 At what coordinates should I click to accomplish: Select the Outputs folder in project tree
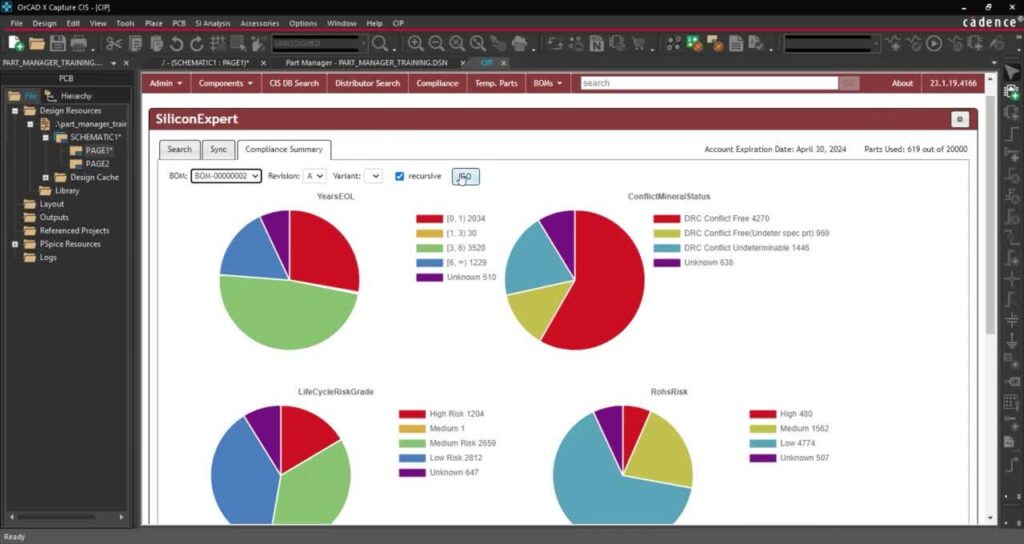54,217
